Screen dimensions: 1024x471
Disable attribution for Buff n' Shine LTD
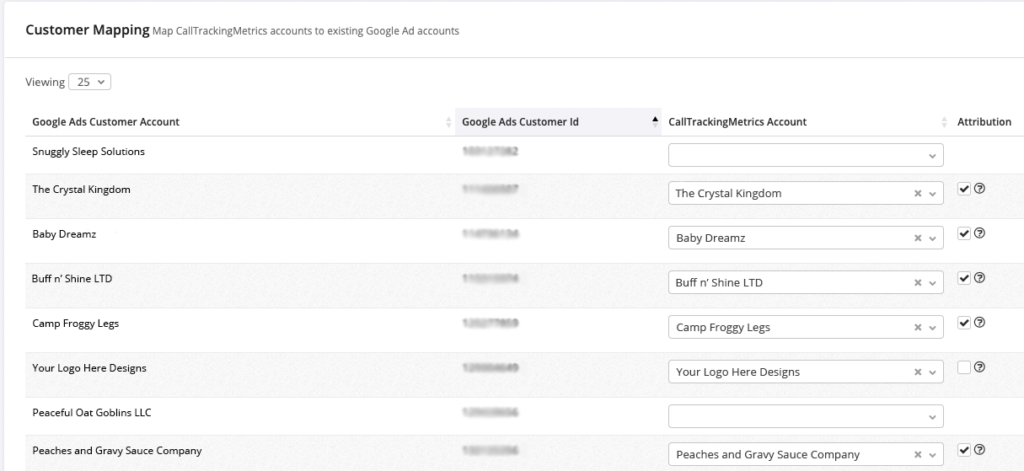(x=964, y=278)
